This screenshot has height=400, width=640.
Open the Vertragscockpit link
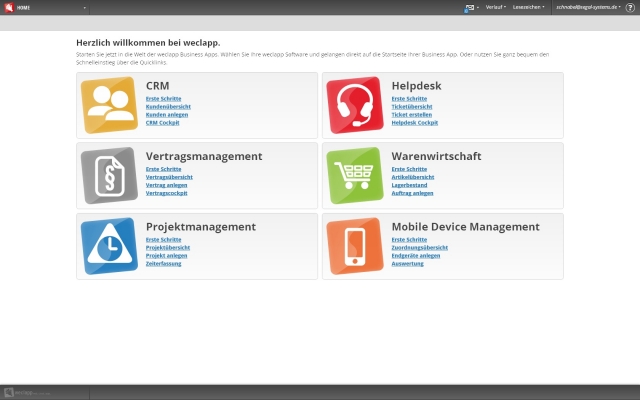[x=167, y=193]
